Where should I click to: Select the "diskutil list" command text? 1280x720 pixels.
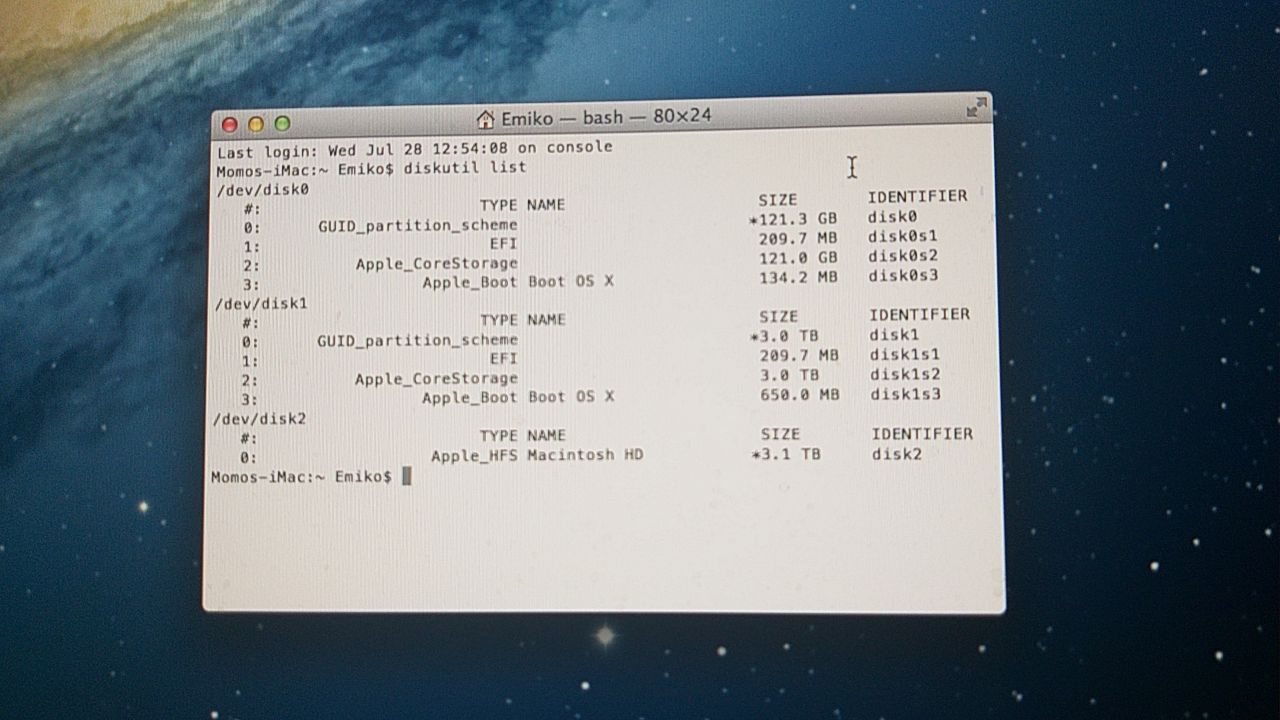click(464, 167)
